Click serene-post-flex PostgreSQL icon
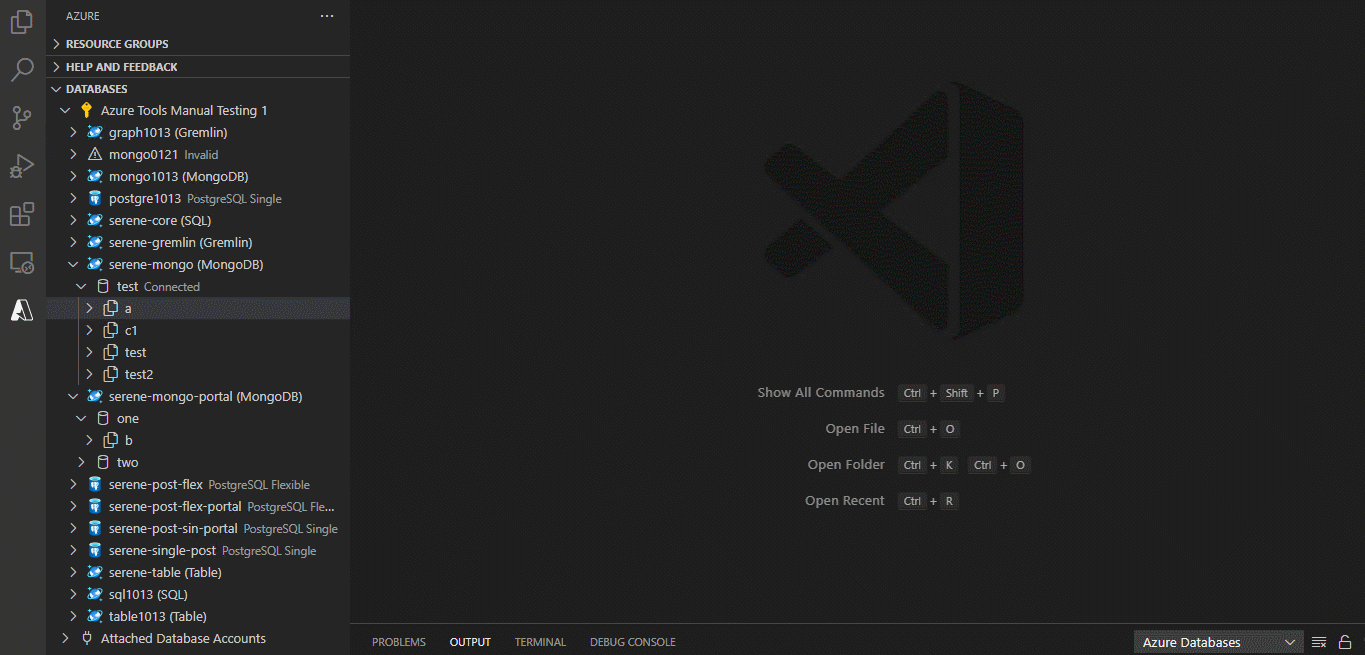 click(95, 484)
